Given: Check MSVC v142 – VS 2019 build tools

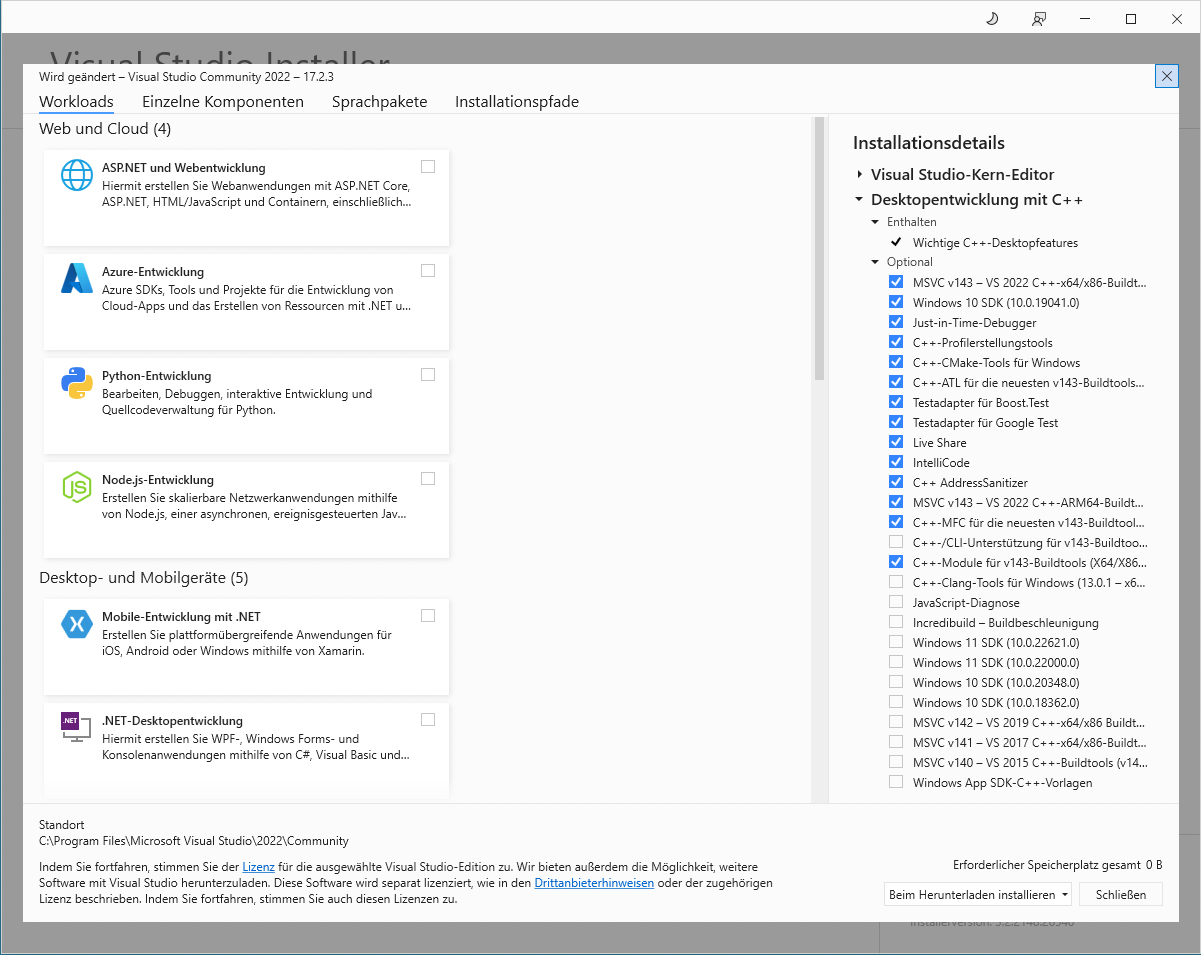Looking at the screenshot, I should (896, 722).
